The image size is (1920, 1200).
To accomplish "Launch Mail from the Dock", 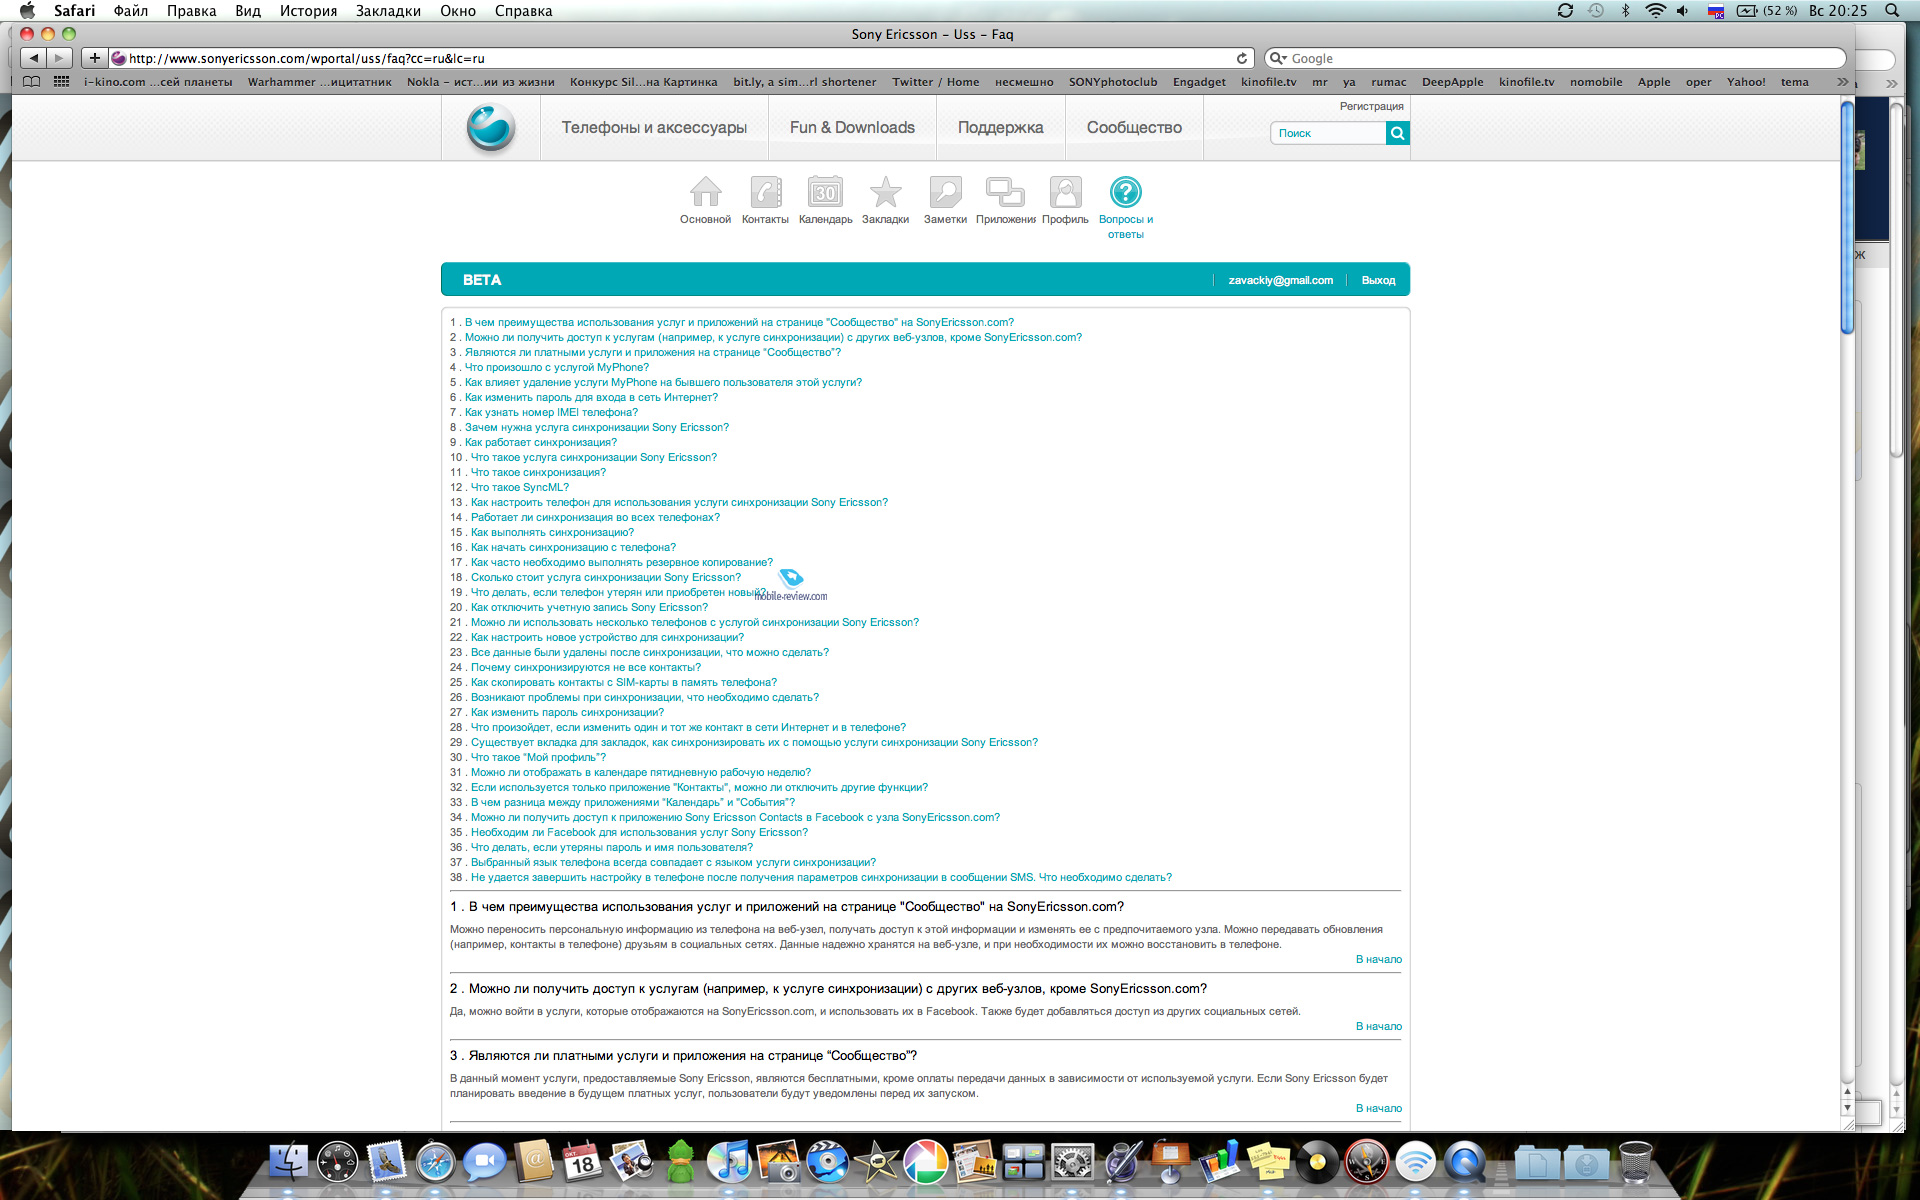I will tap(386, 1161).
